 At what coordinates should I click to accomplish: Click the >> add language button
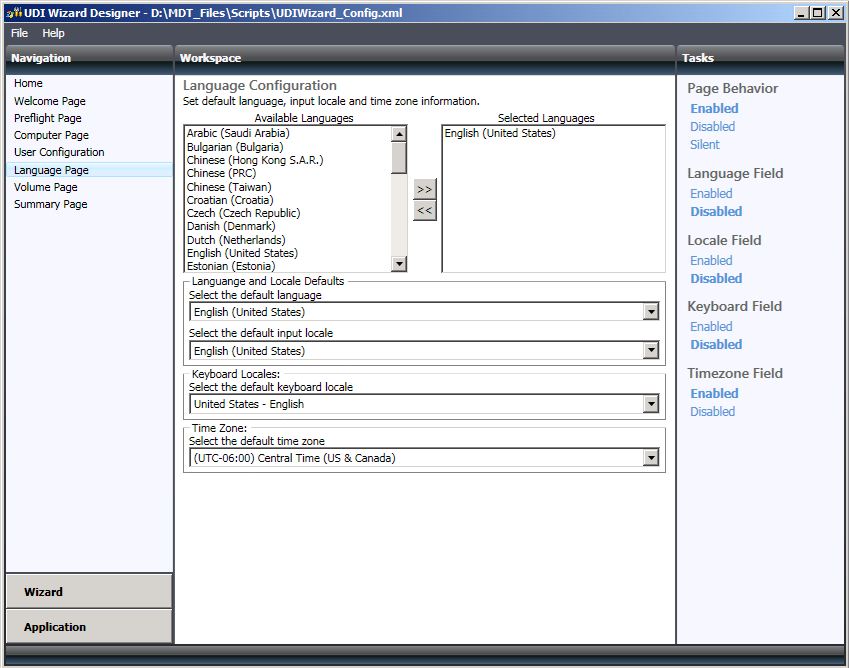(425, 189)
